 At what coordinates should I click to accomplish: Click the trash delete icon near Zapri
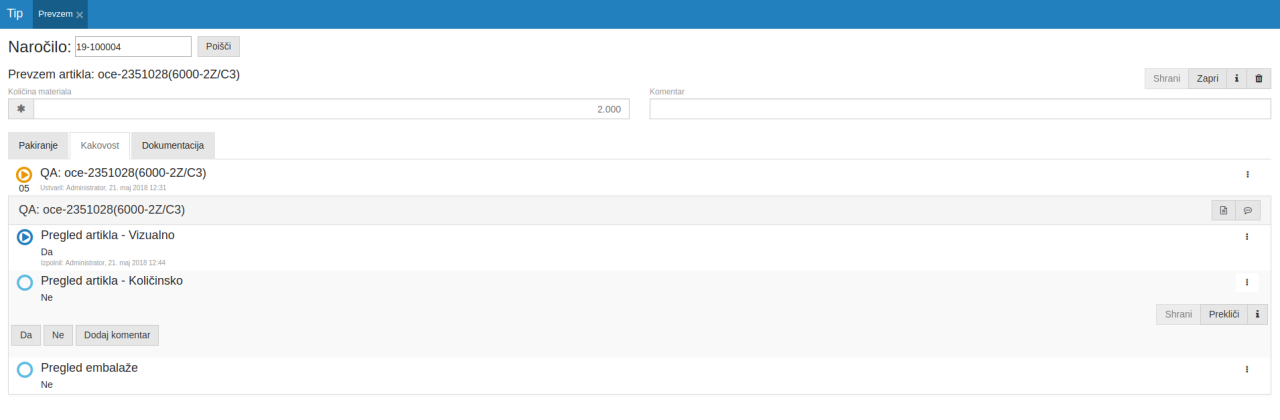point(1259,79)
